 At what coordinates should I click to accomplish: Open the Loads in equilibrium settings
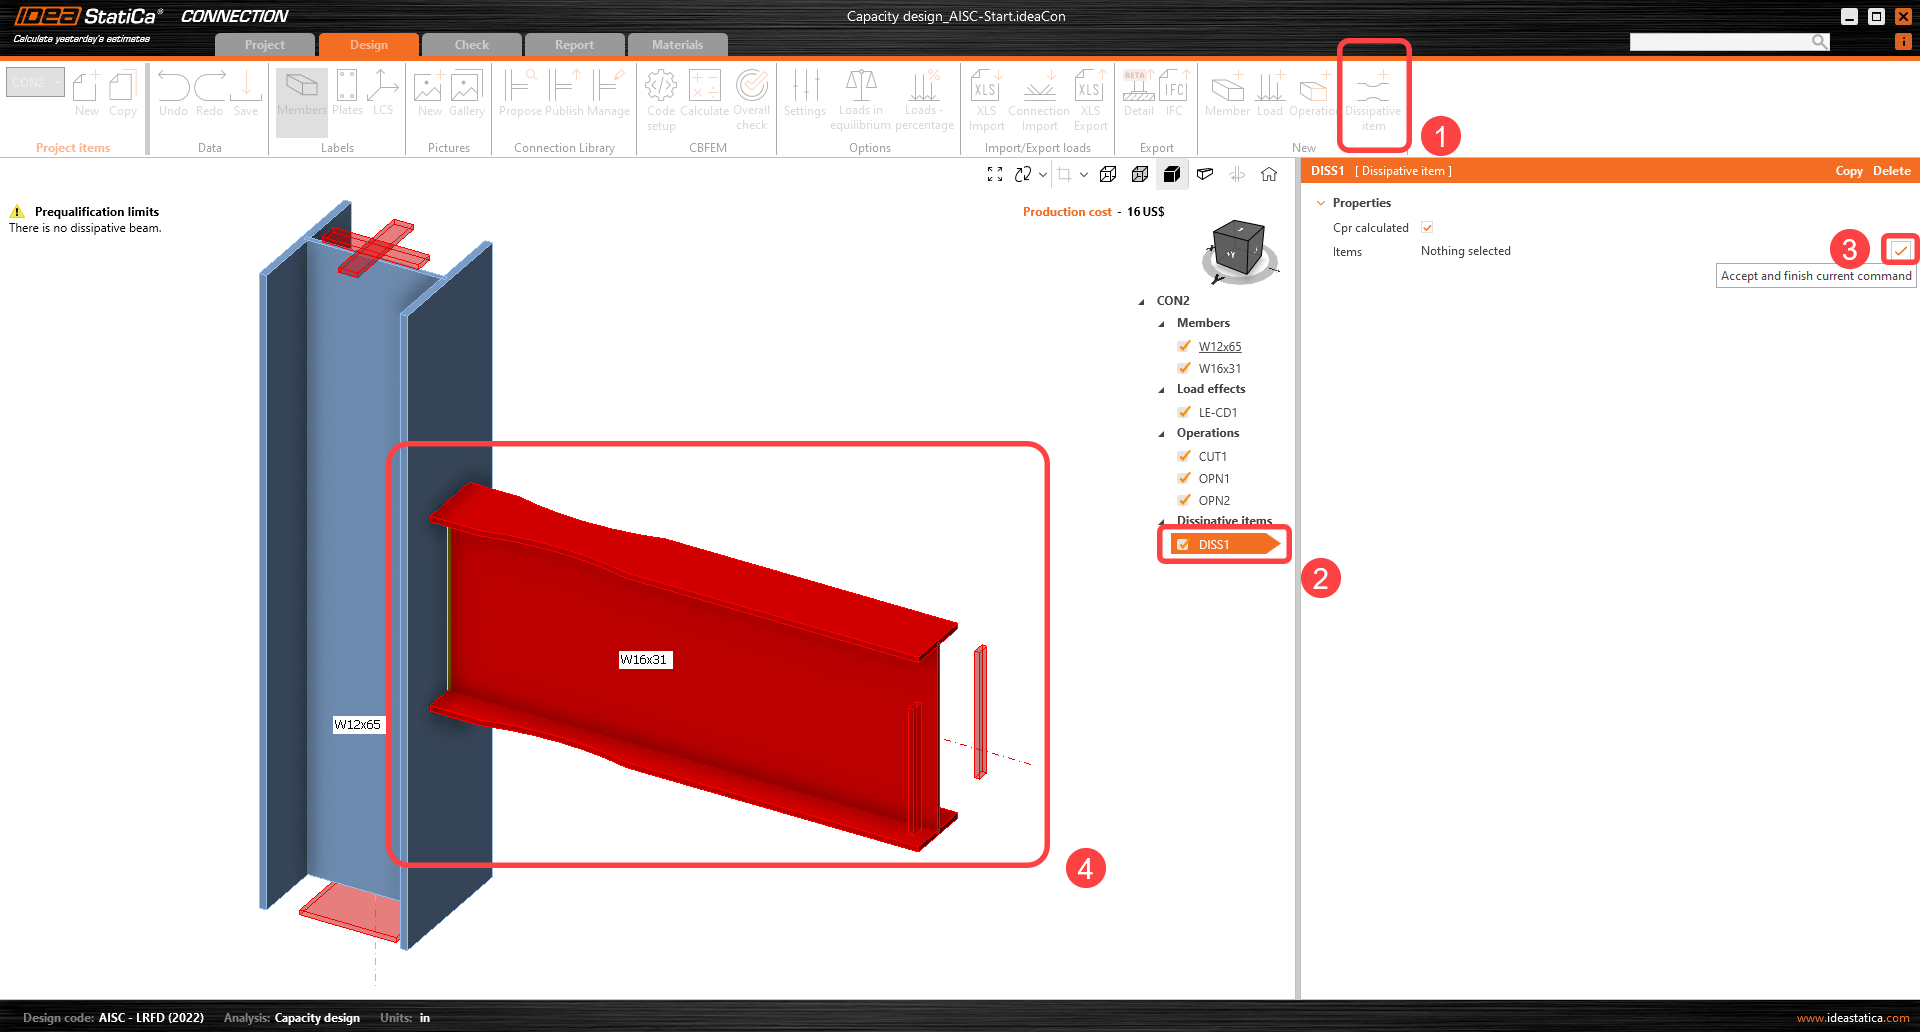pyautogui.click(x=860, y=95)
